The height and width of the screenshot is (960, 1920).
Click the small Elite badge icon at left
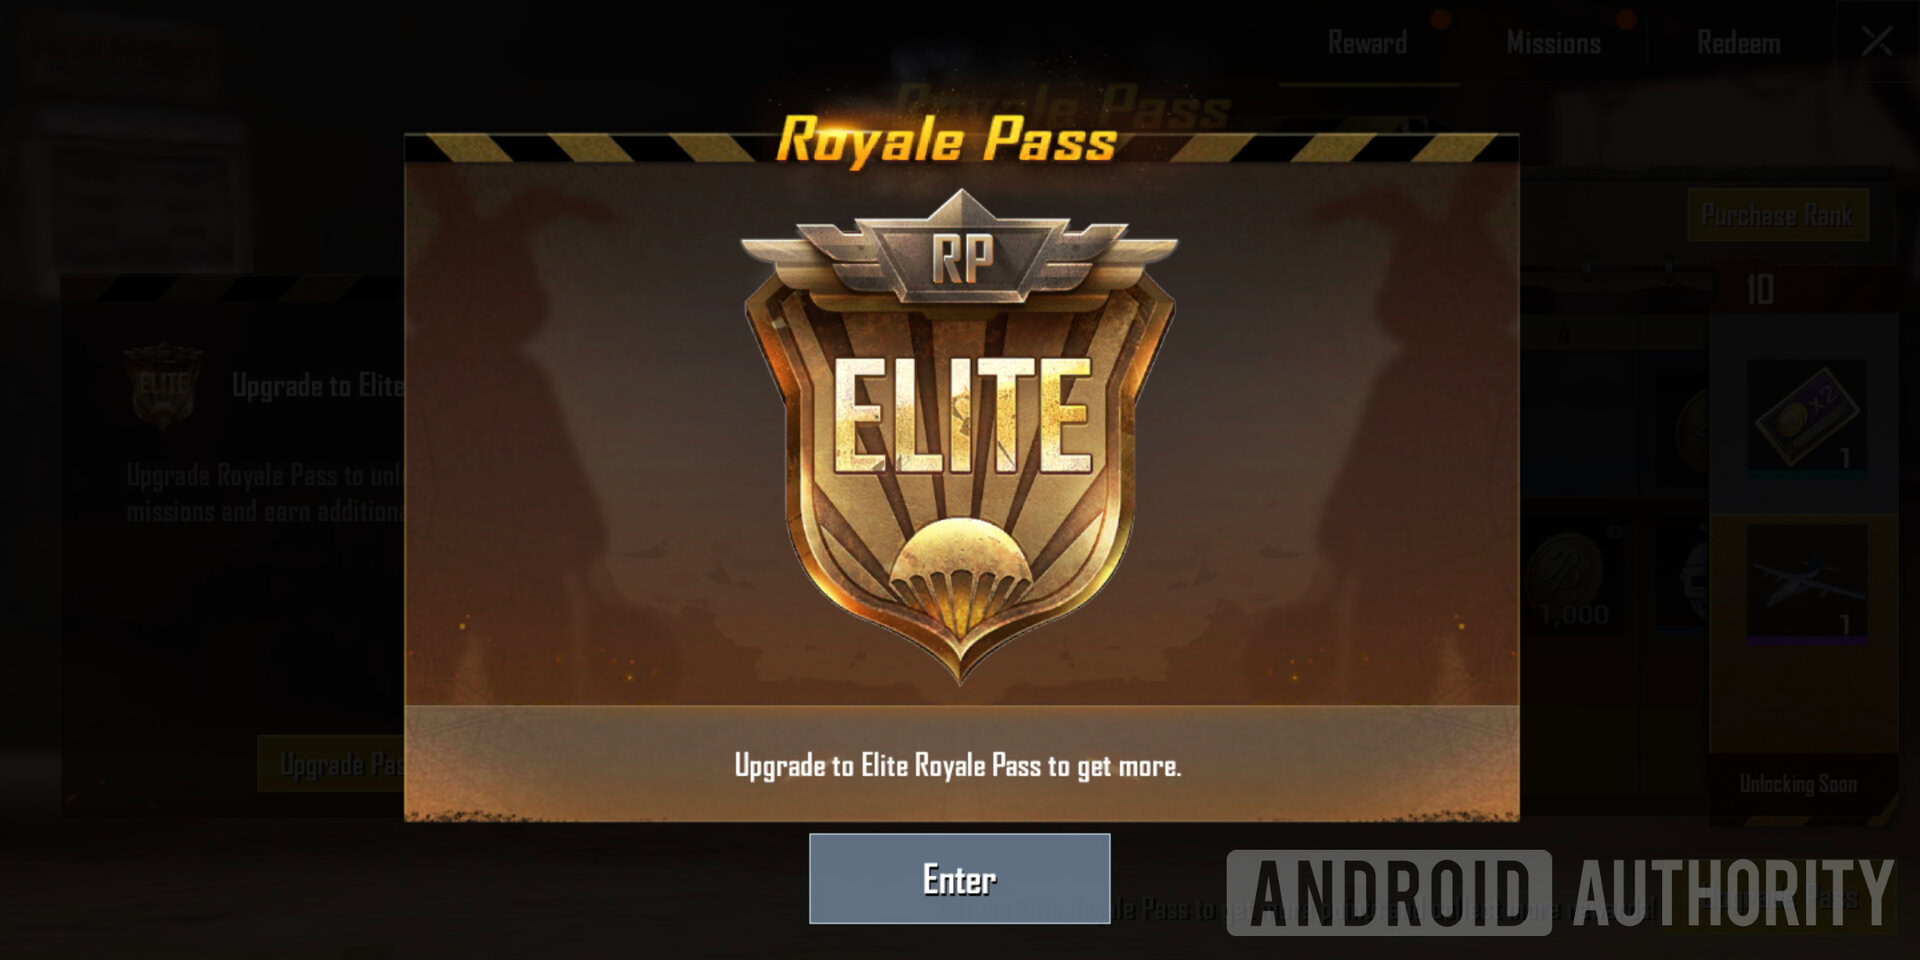point(163,386)
